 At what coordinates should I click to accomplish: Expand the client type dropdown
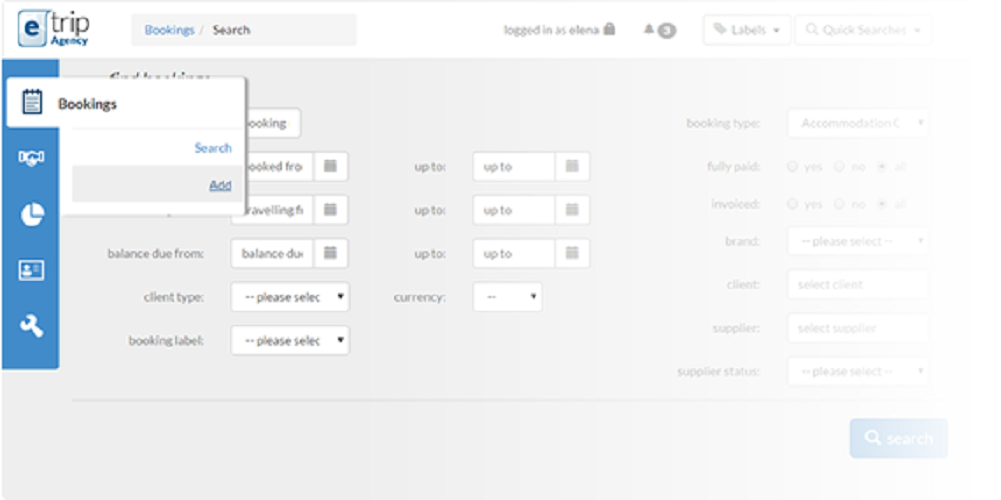[290, 297]
